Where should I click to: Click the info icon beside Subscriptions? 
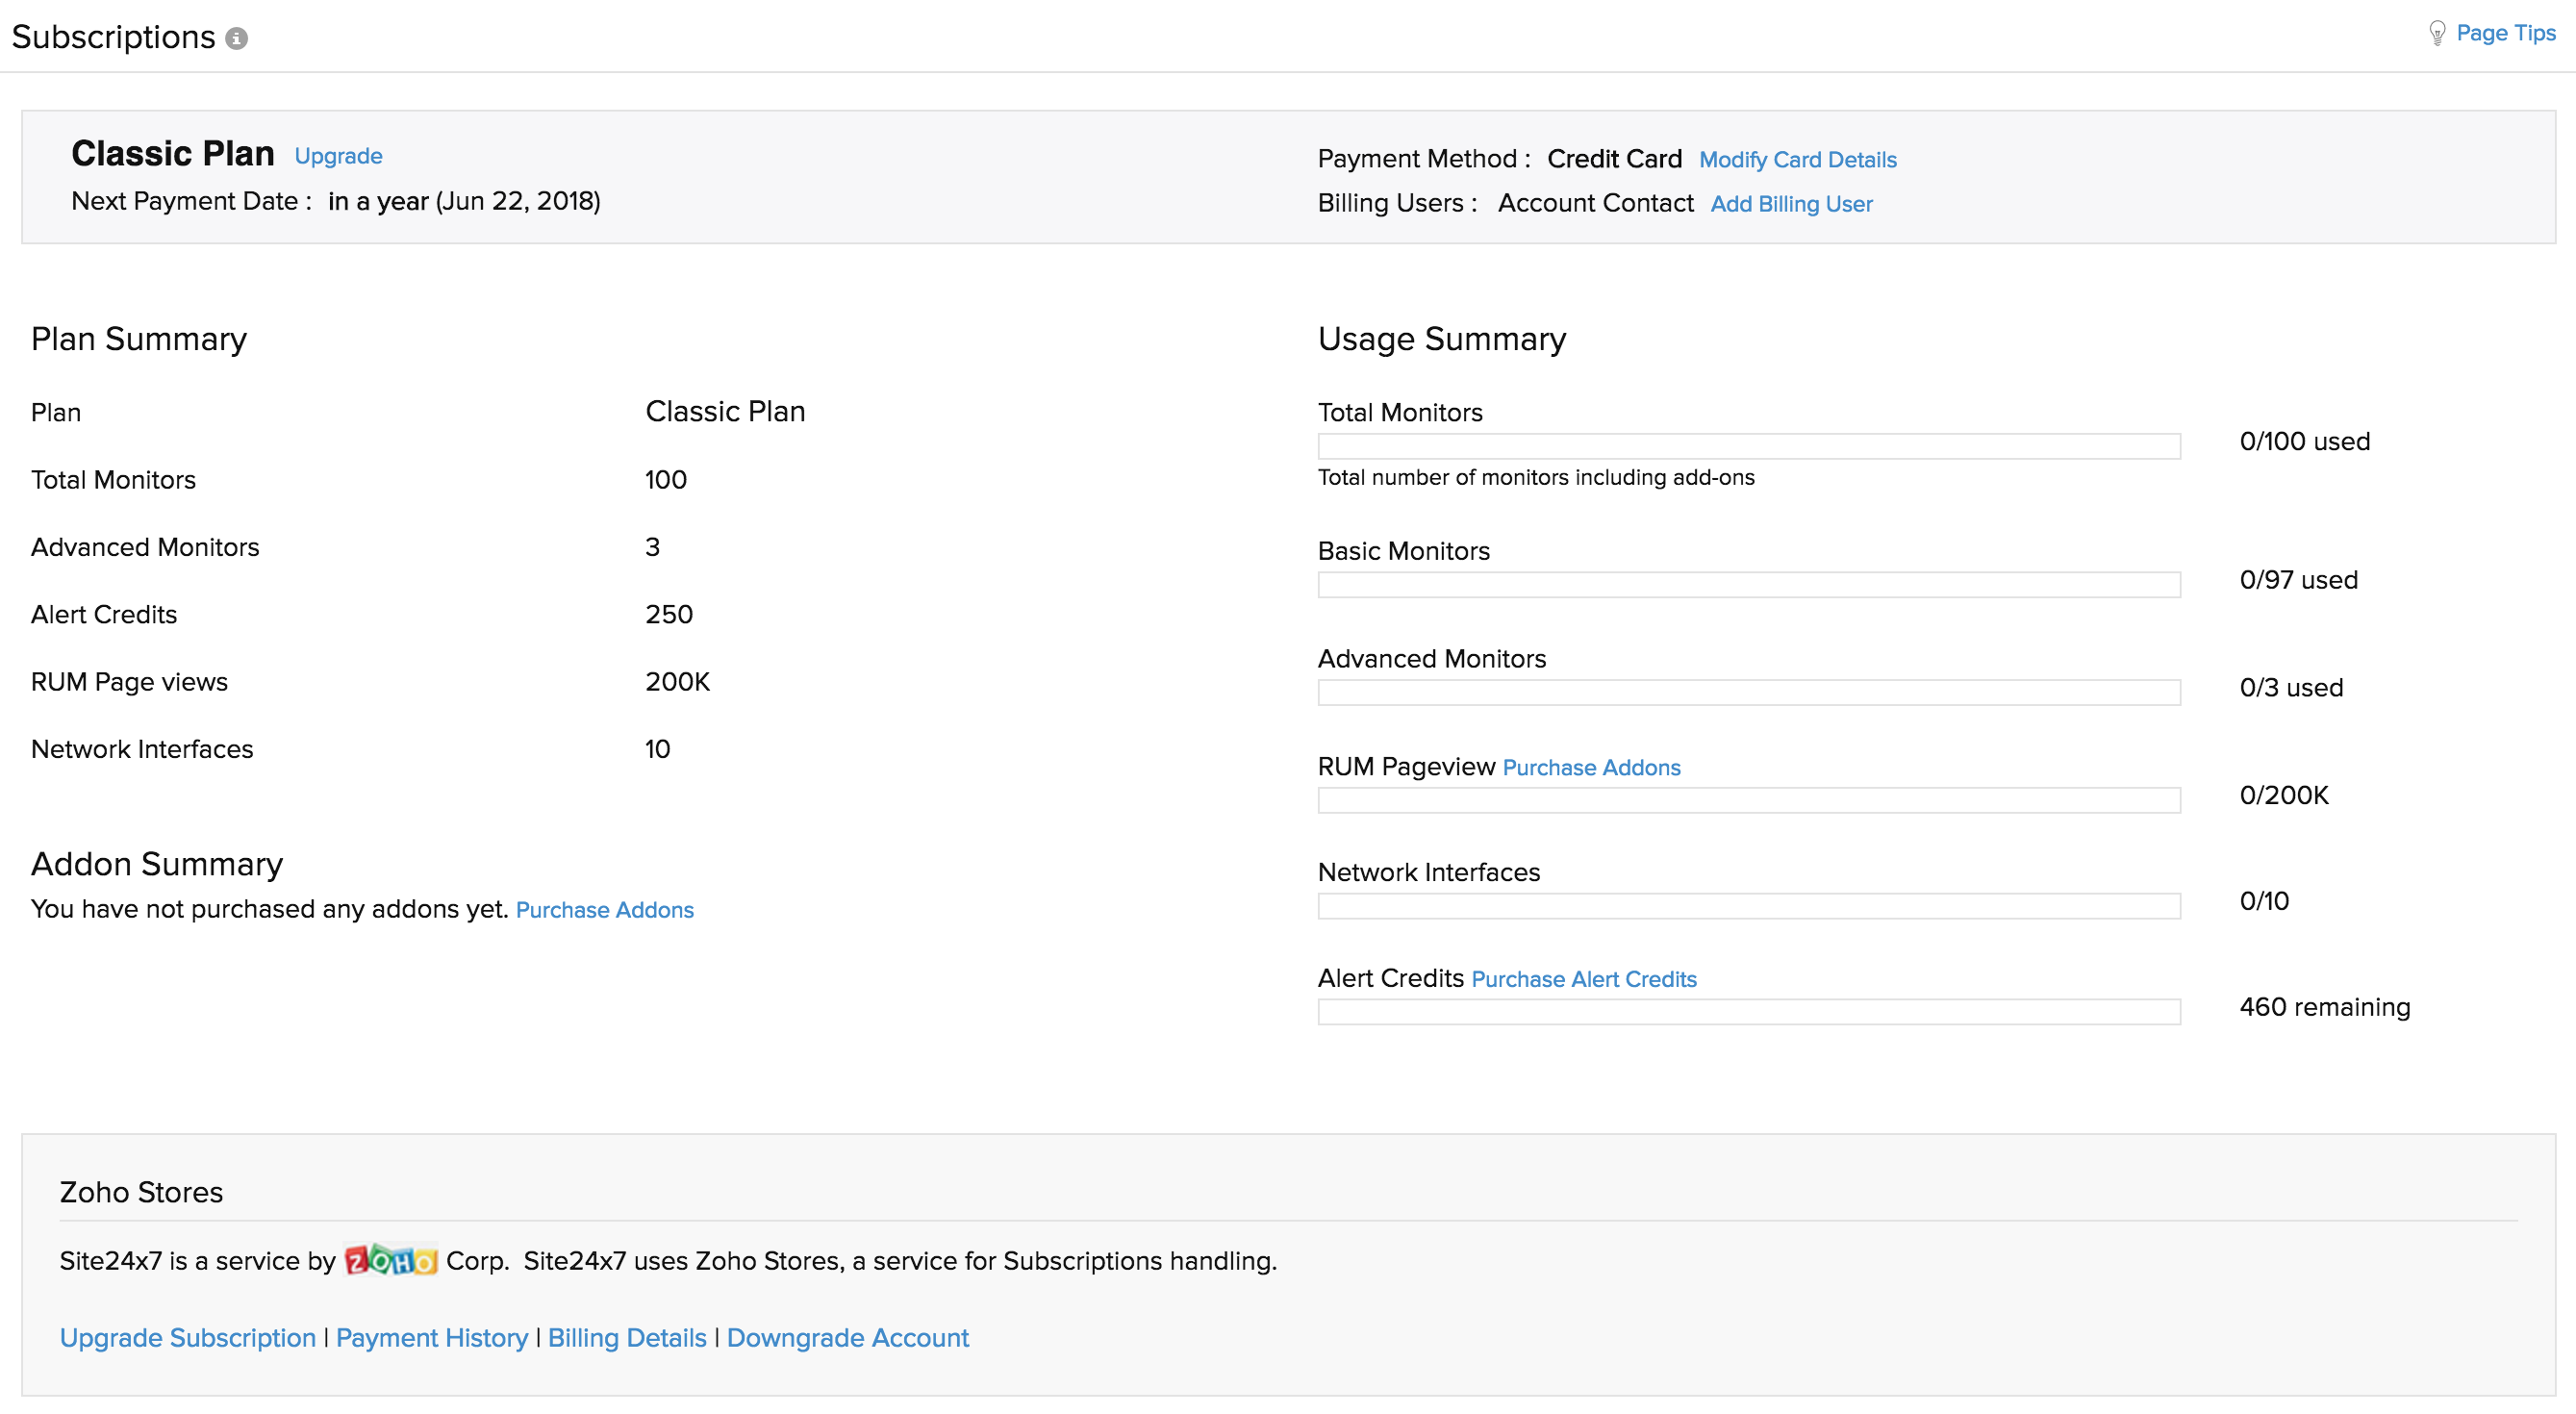(x=236, y=39)
